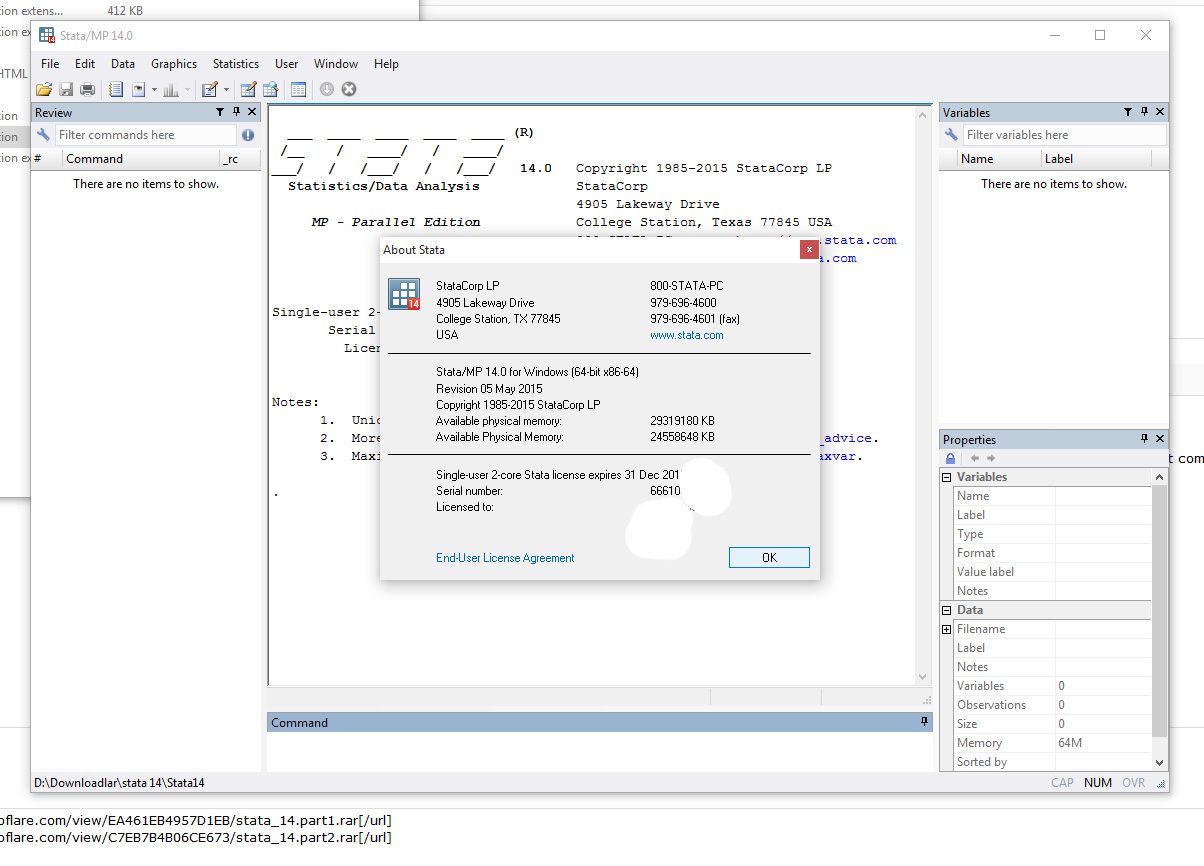The width and height of the screenshot is (1204, 866).
Task: Click the Memory value 64M in Properties
Action: [x=1070, y=743]
